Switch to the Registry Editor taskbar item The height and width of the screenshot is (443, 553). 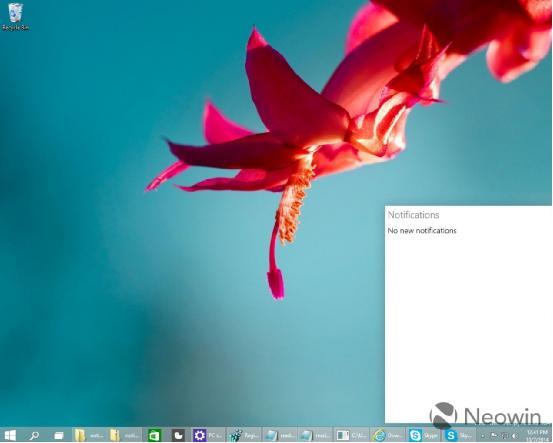click(244, 435)
